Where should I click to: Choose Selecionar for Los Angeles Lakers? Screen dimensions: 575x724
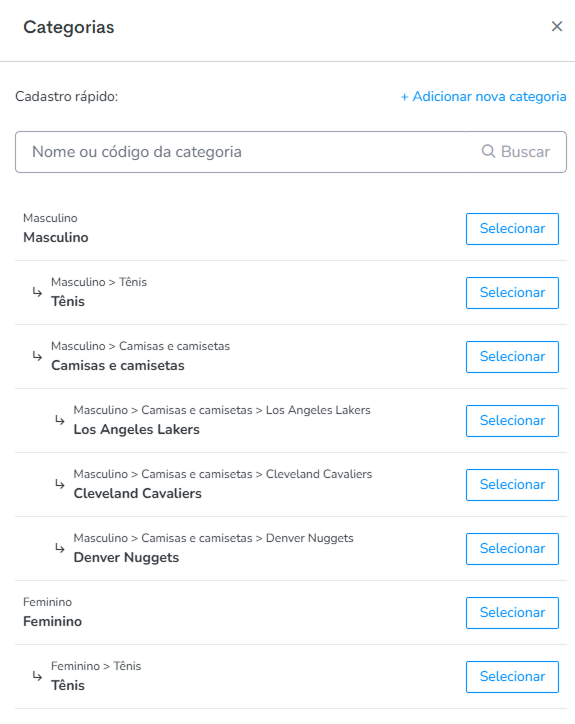(x=512, y=421)
